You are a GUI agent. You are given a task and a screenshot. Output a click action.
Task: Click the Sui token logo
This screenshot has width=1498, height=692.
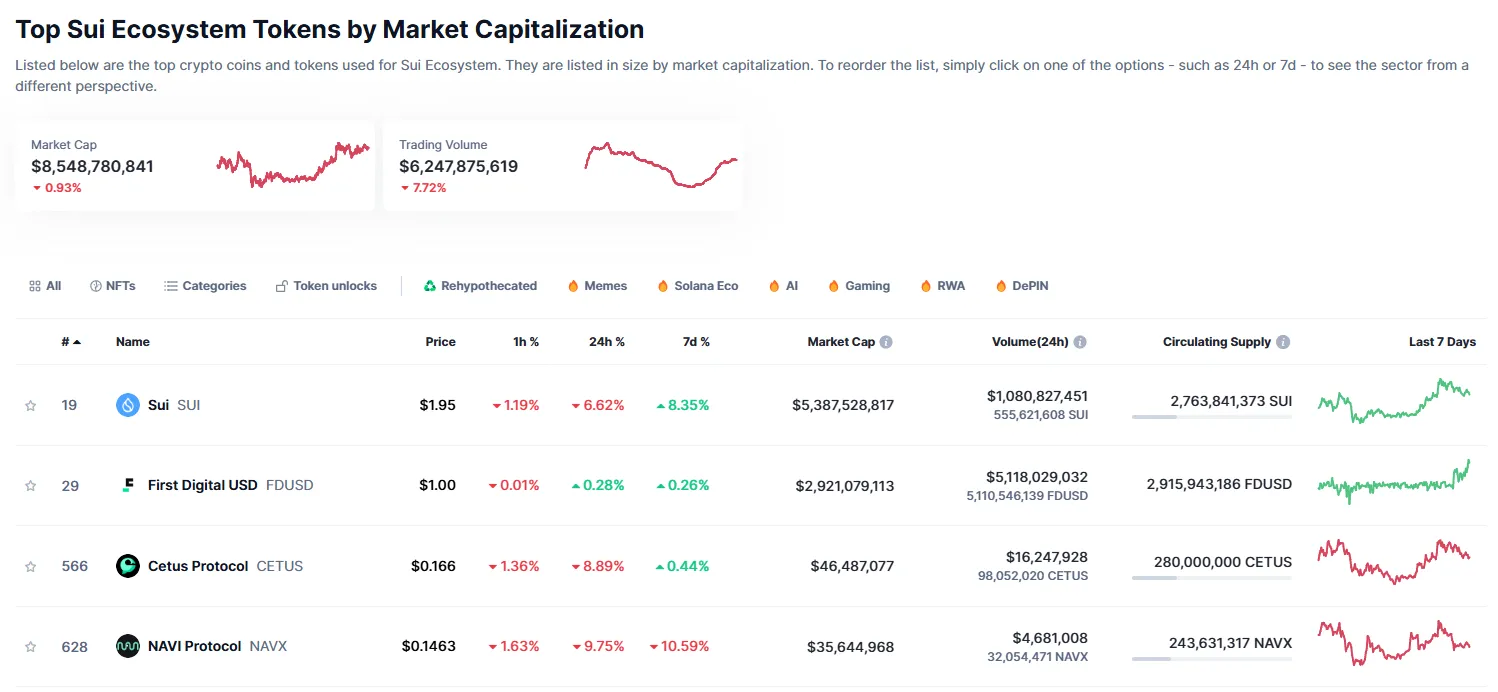(128, 404)
